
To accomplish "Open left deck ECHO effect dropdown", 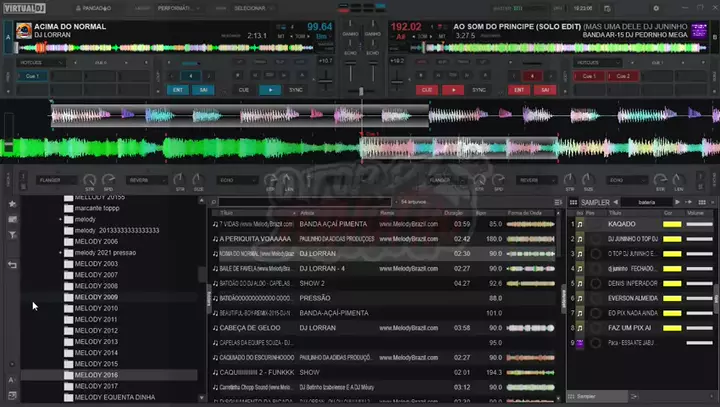I will coord(237,180).
